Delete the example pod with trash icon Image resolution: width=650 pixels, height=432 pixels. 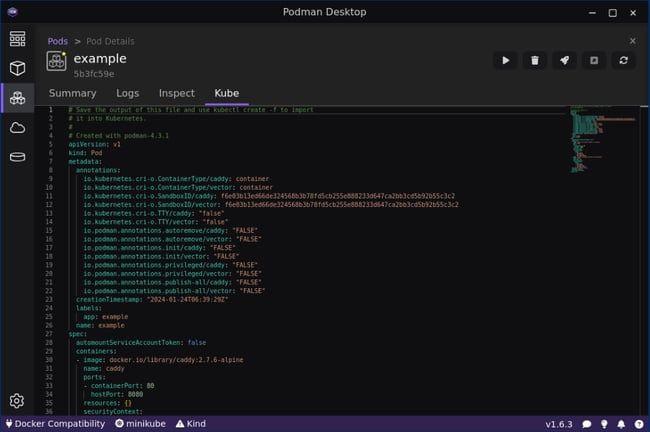[535, 61]
